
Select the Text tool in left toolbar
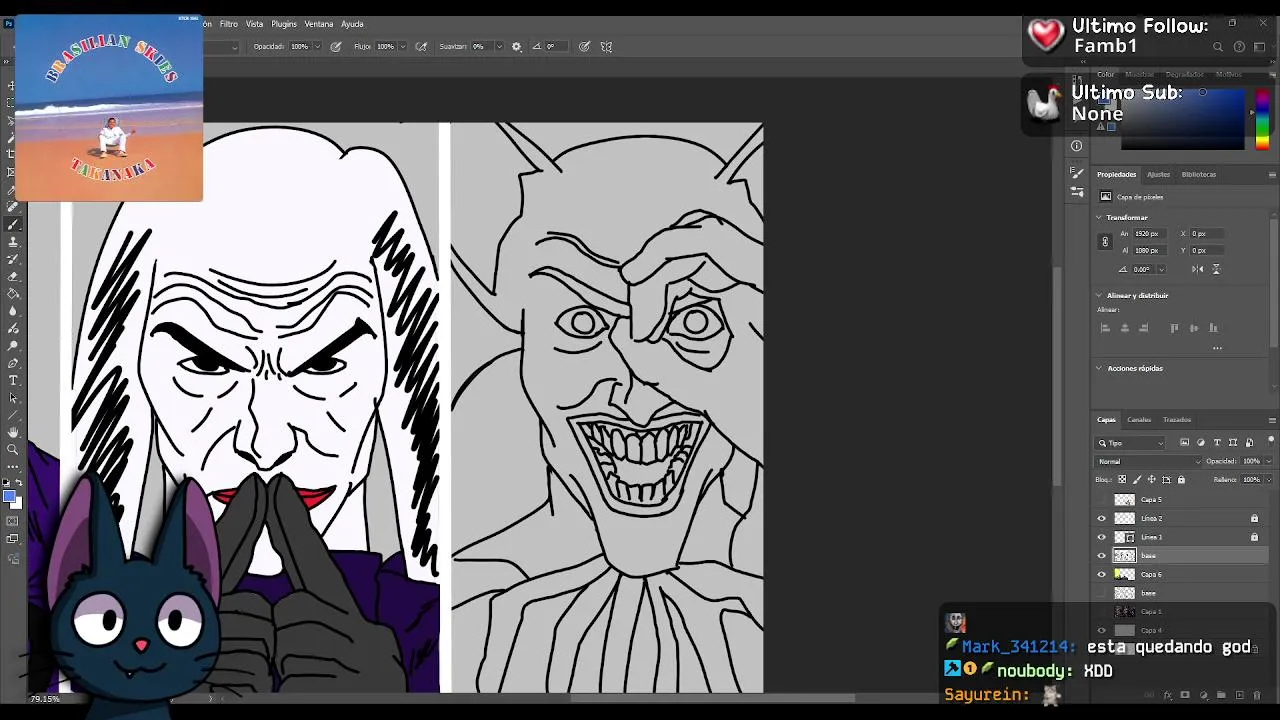13,380
